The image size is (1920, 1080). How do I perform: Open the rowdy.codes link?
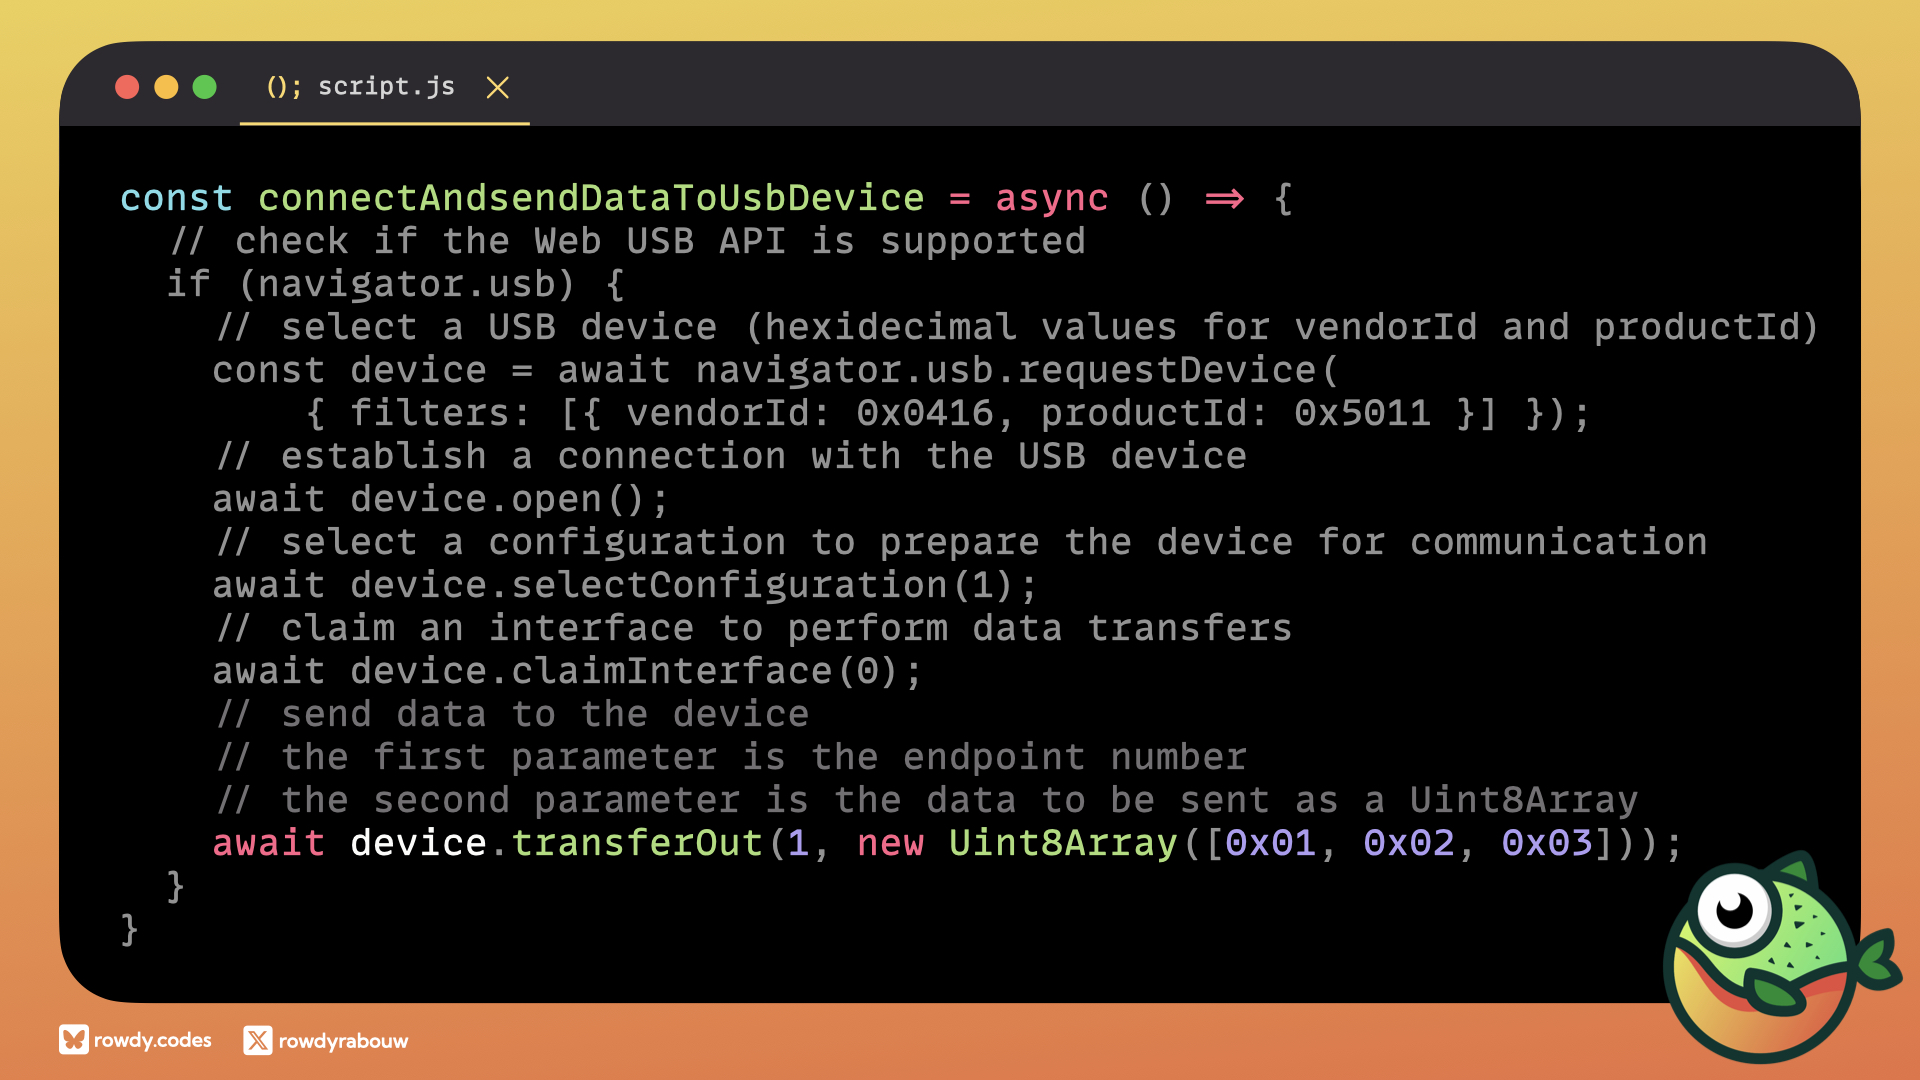pyautogui.click(x=152, y=1040)
